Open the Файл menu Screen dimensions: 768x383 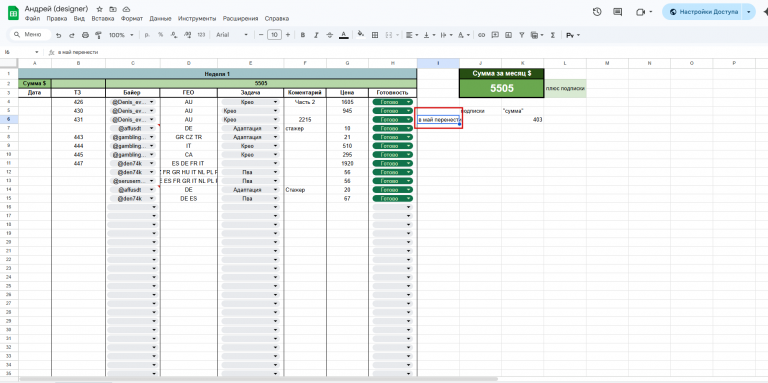click(x=32, y=19)
